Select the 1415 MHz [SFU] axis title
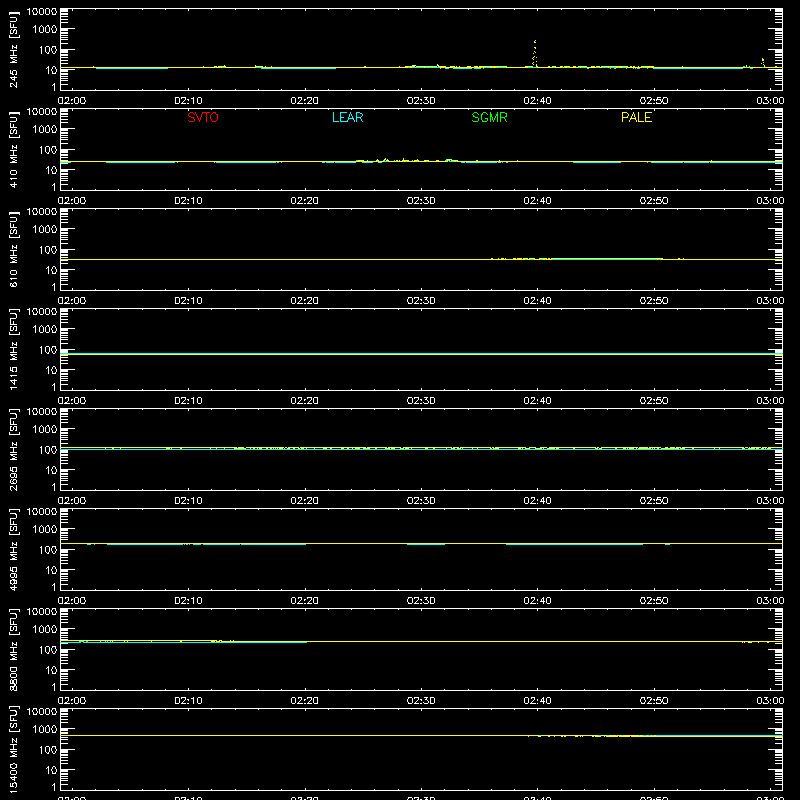Image resolution: width=800 pixels, height=800 pixels. pyautogui.click(x=13, y=350)
